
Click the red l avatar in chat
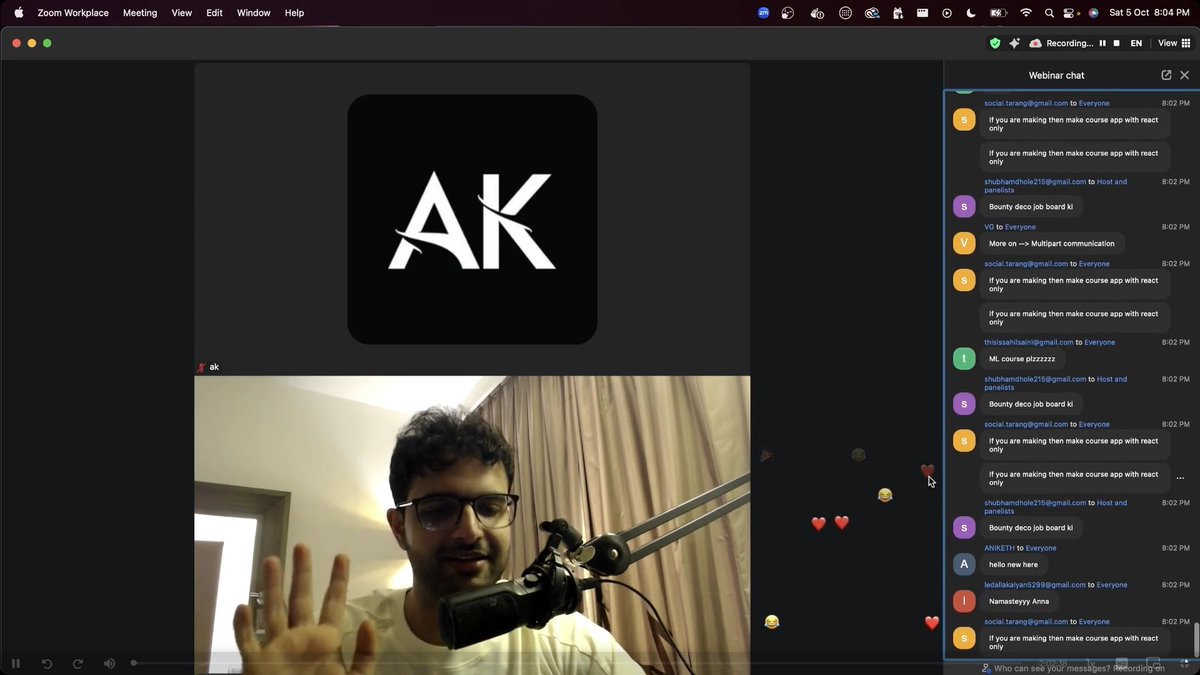[x=964, y=601]
